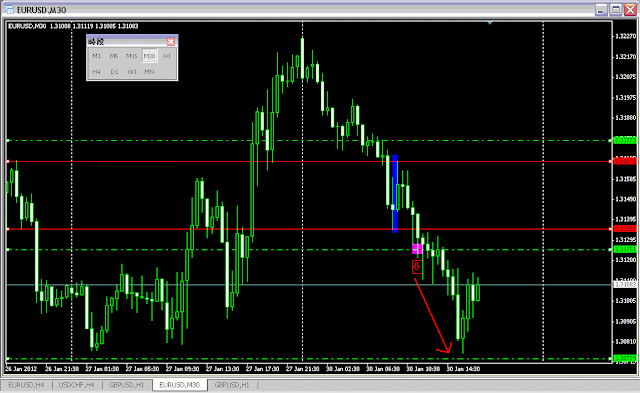Open GBPUSD,H1 tab right after USDCHF,H4 tab
The height and width of the screenshot is (393, 640).
tap(127, 385)
